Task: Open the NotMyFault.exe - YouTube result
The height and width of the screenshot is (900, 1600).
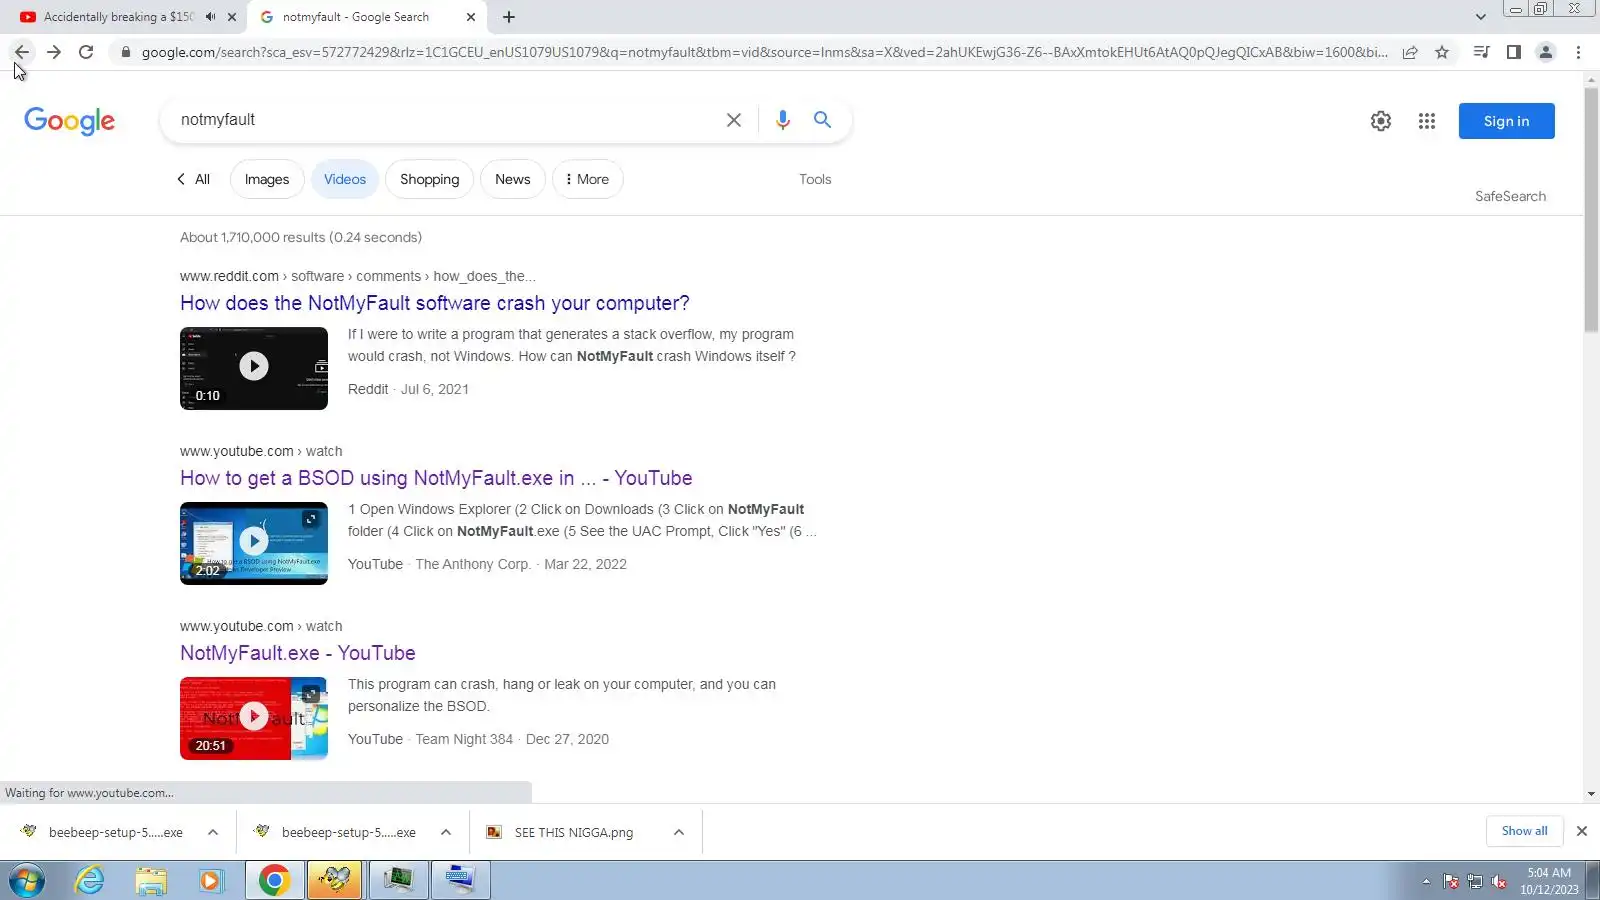Action: (x=298, y=653)
